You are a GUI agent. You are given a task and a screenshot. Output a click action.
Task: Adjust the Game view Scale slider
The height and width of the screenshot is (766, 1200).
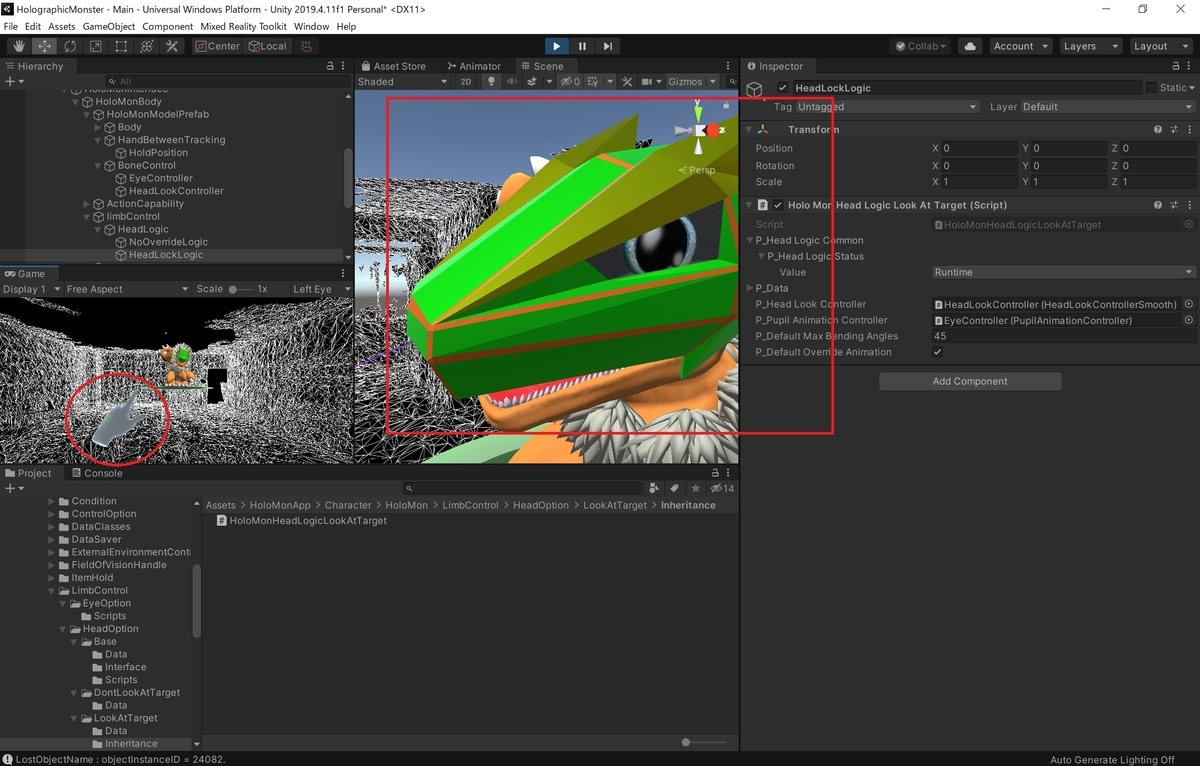coord(240,289)
